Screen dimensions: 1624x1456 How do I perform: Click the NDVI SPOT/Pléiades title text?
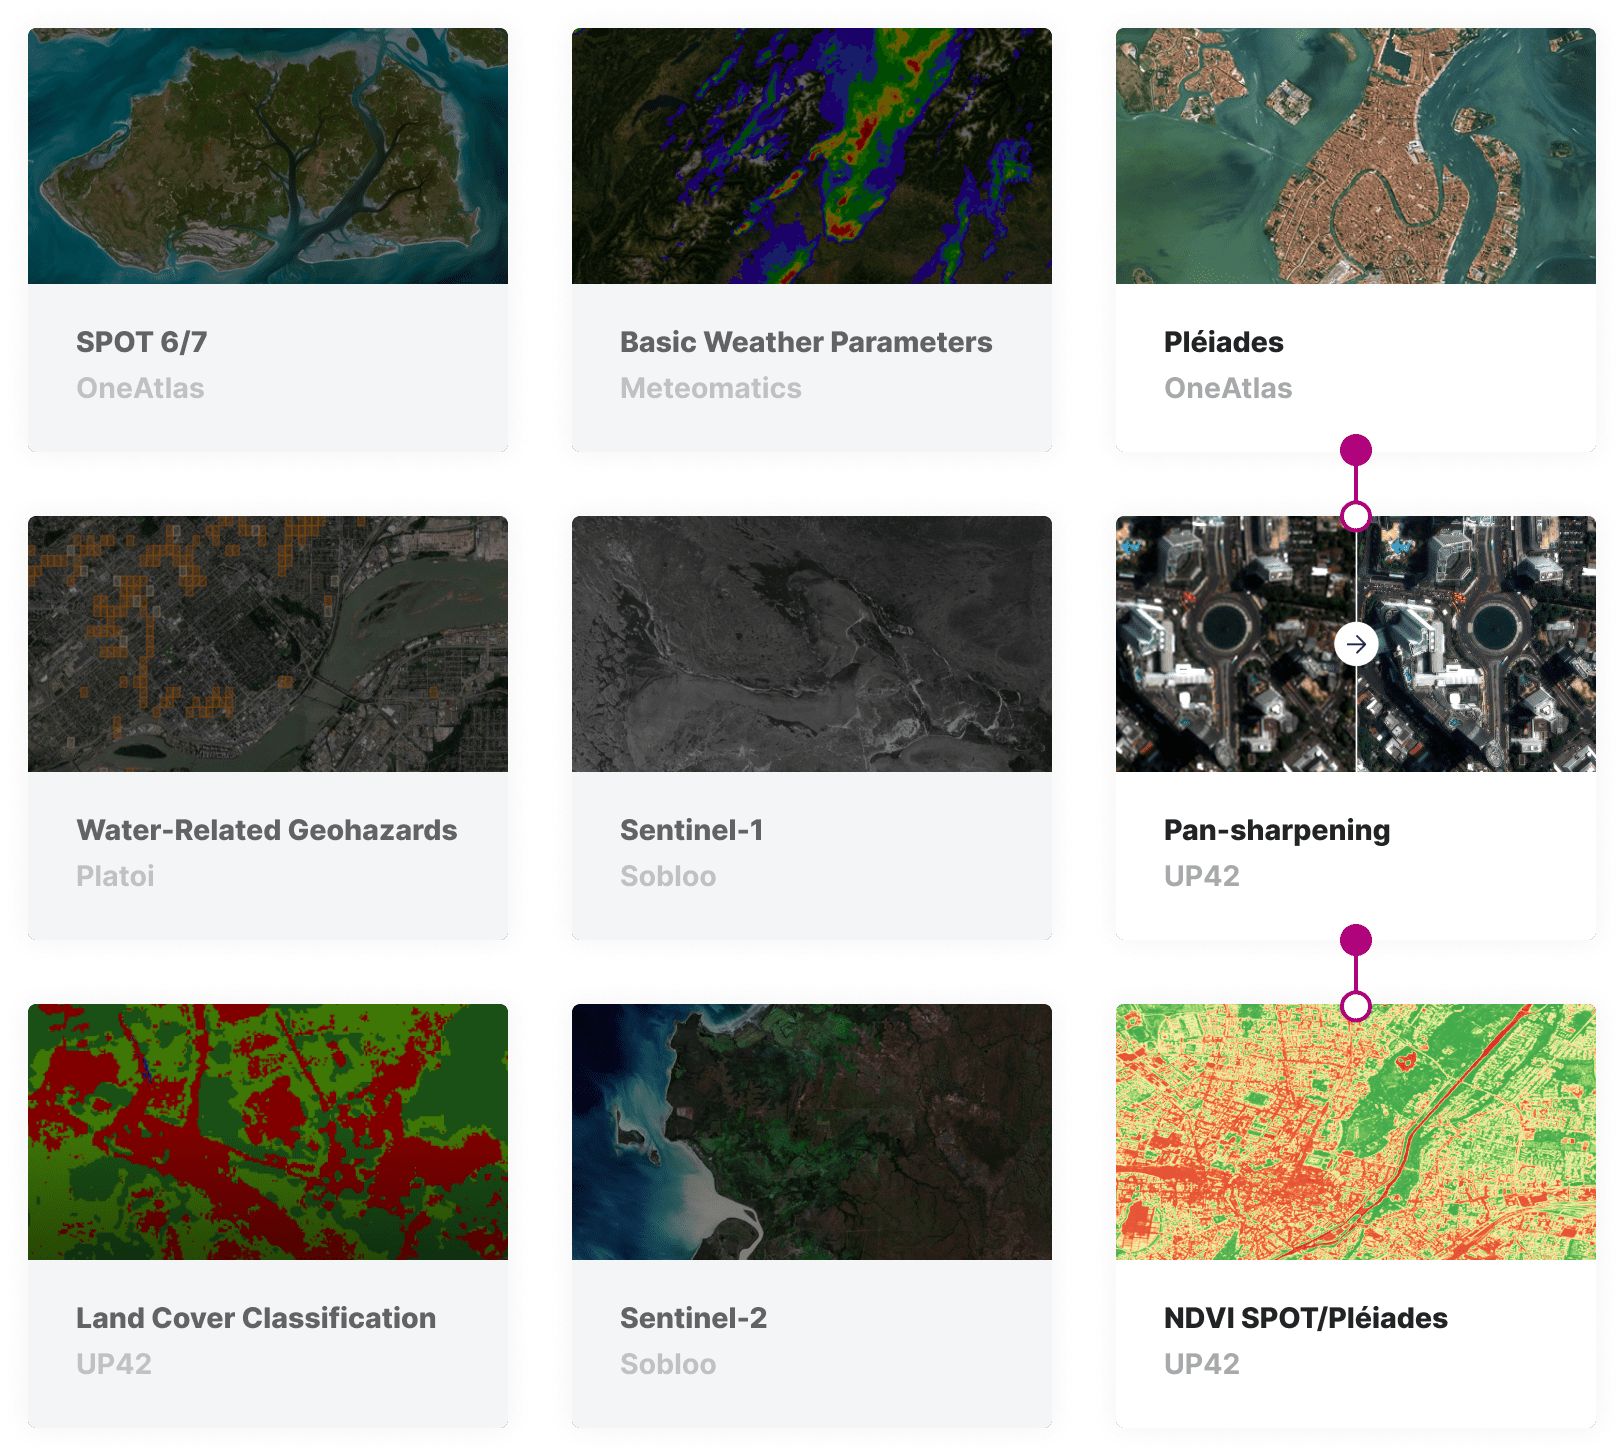pos(1305,1318)
